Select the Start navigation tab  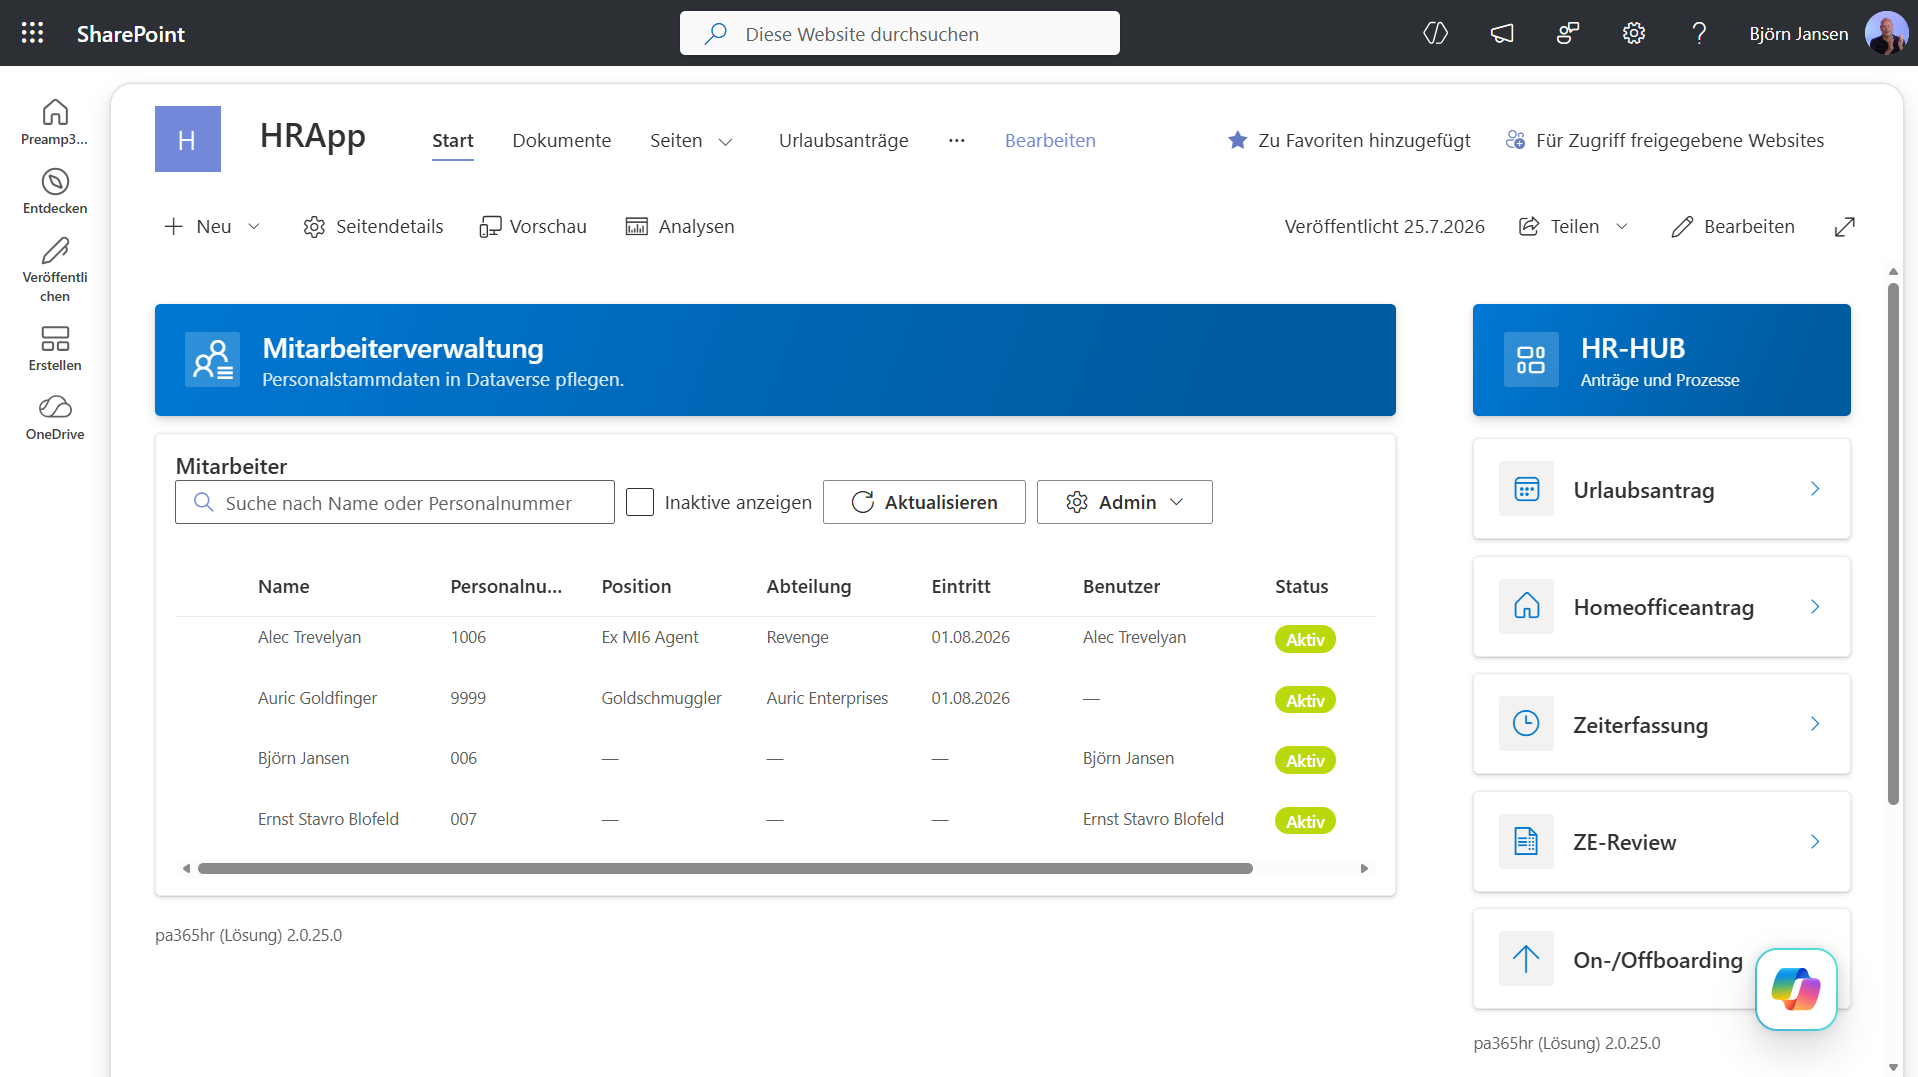pos(453,140)
